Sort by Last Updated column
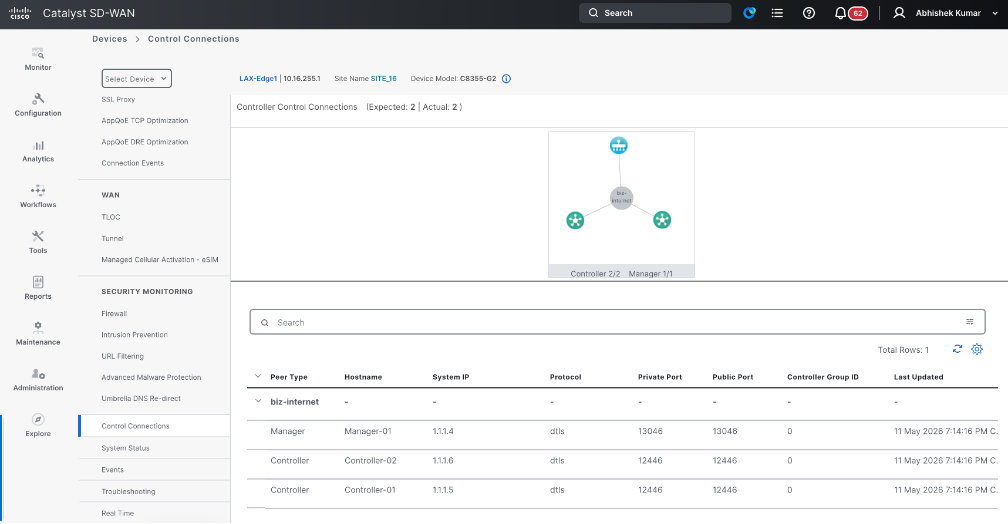Image resolution: width=1008 pixels, height=524 pixels. [x=919, y=377]
